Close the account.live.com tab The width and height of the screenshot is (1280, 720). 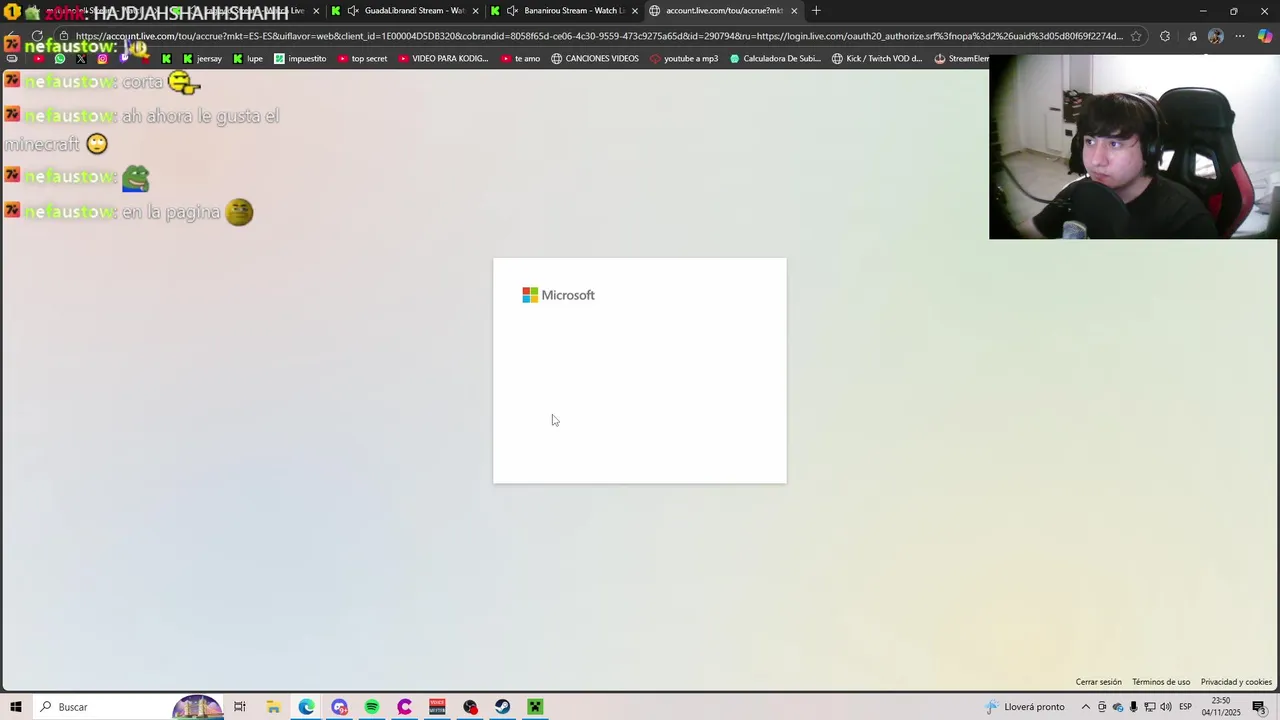pos(794,11)
